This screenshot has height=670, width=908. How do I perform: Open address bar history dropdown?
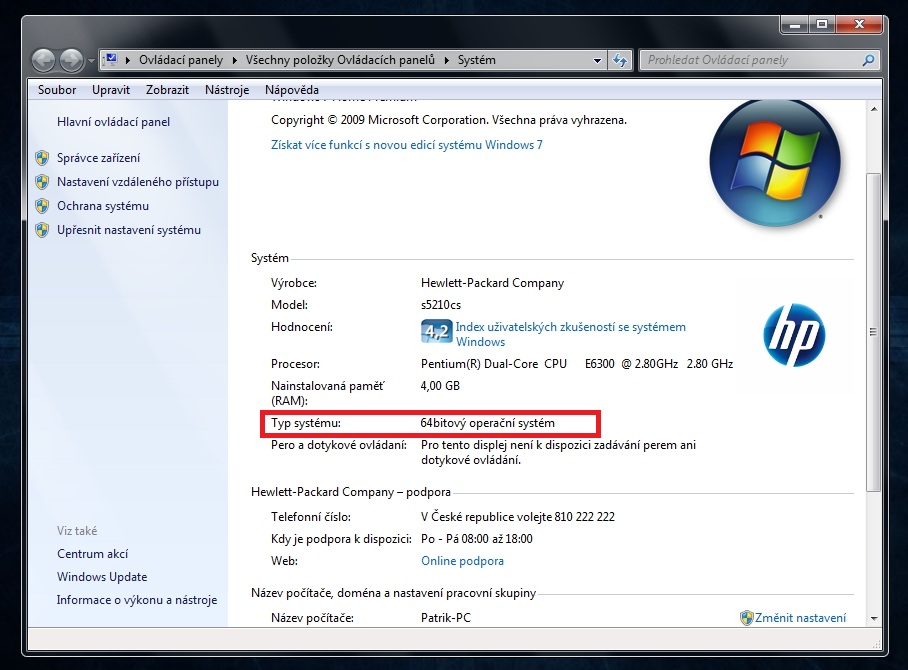(597, 60)
